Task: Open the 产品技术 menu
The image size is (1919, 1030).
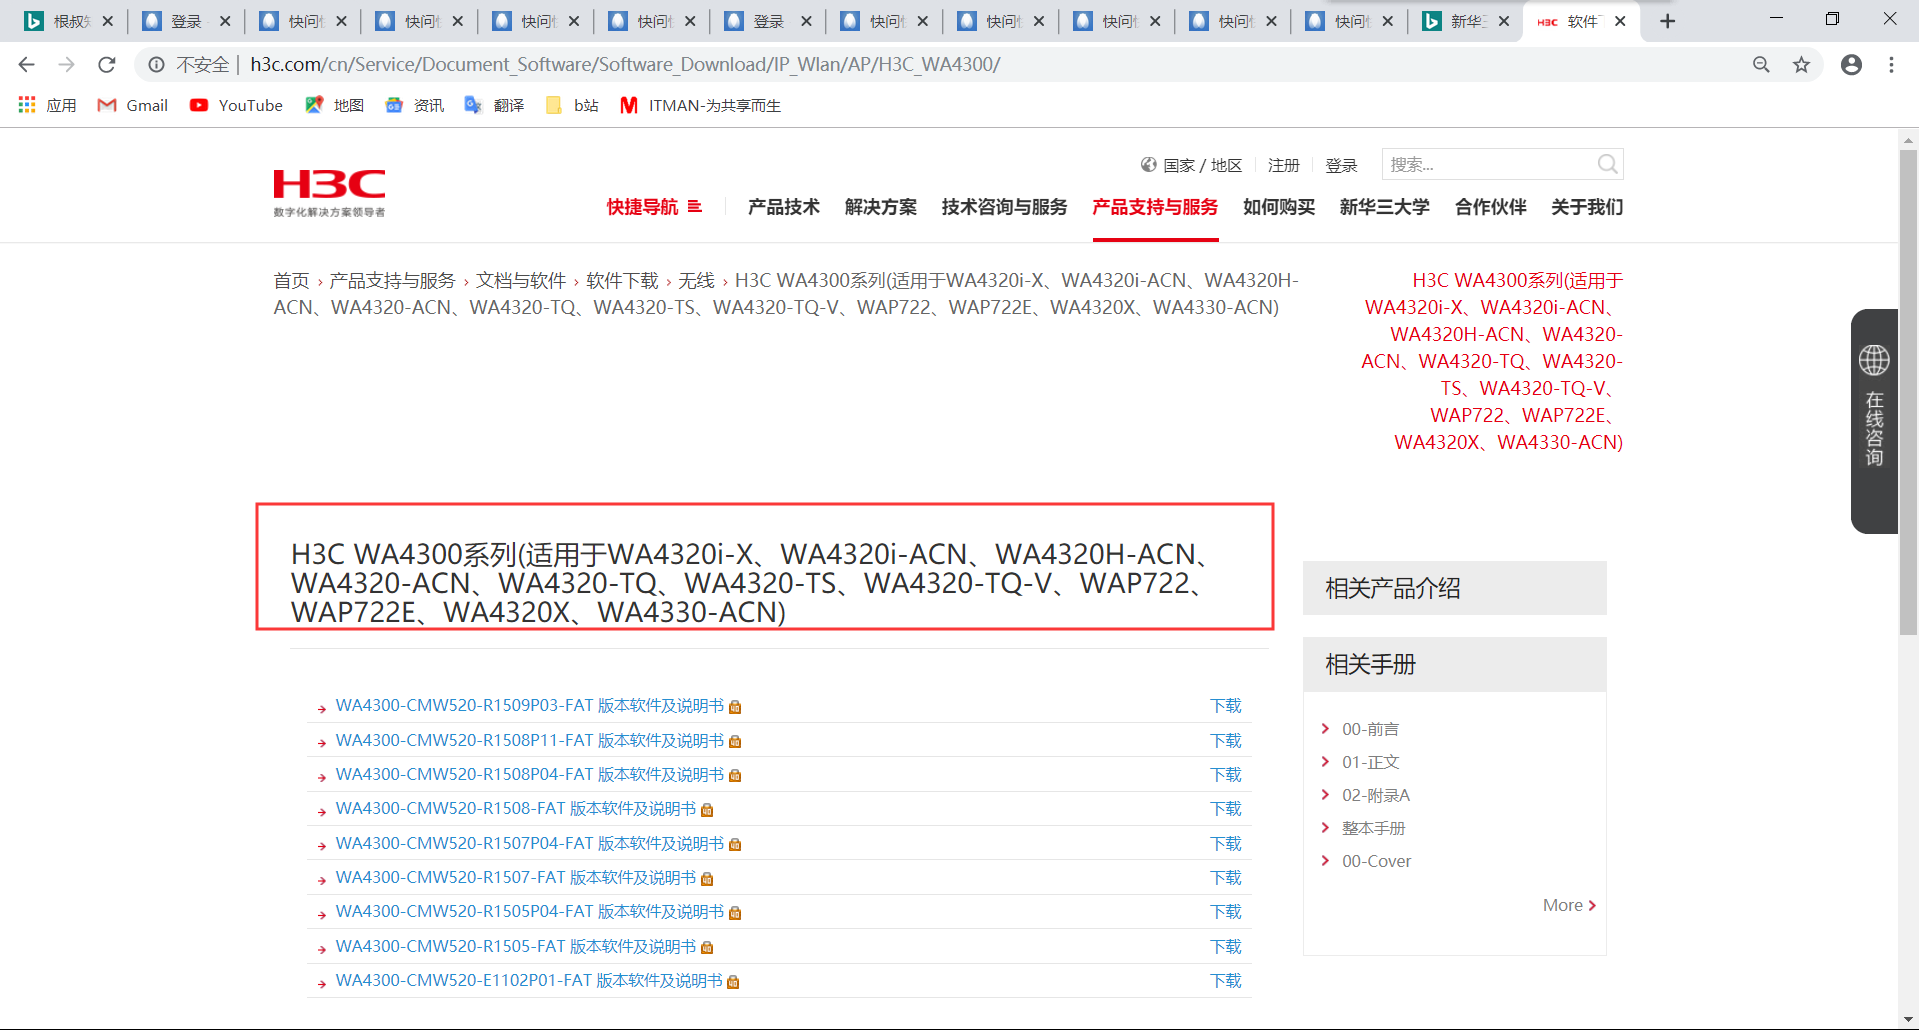Action: coord(784,207)
